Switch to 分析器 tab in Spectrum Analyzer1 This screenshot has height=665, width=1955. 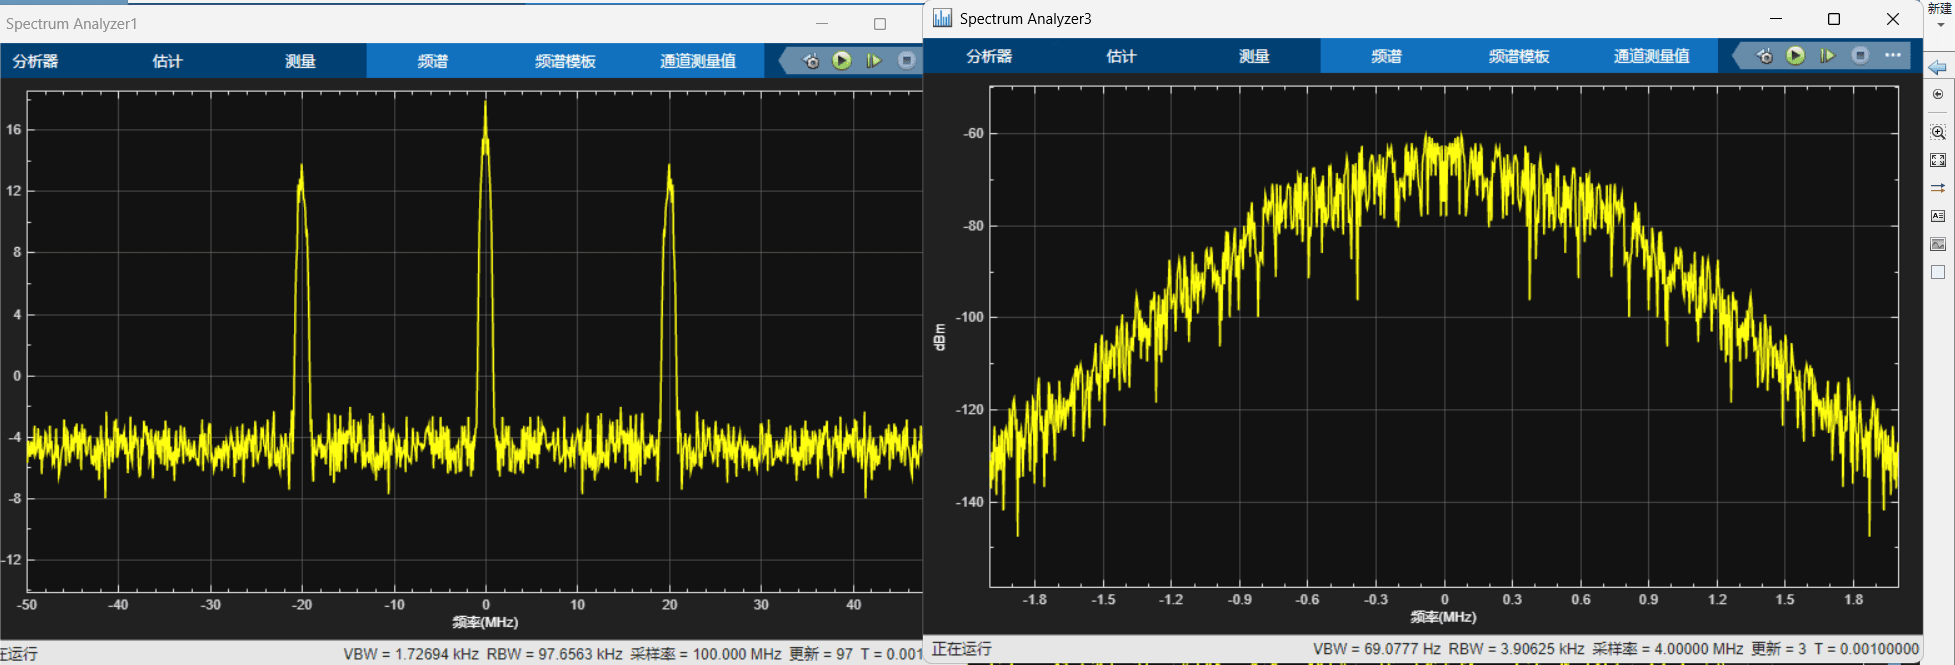click(x=35, y=61)
